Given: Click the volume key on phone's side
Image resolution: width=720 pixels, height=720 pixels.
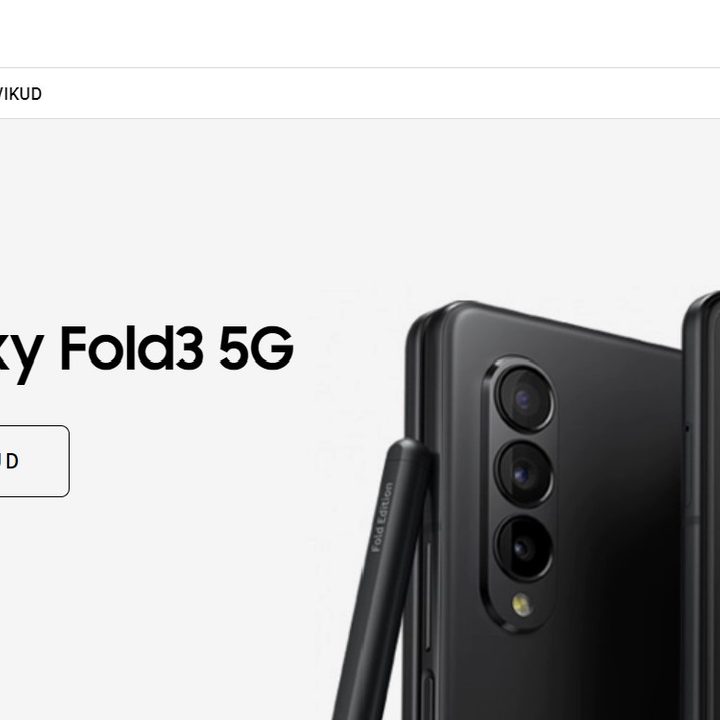Looking at the screenshot, I should point(428,595).
